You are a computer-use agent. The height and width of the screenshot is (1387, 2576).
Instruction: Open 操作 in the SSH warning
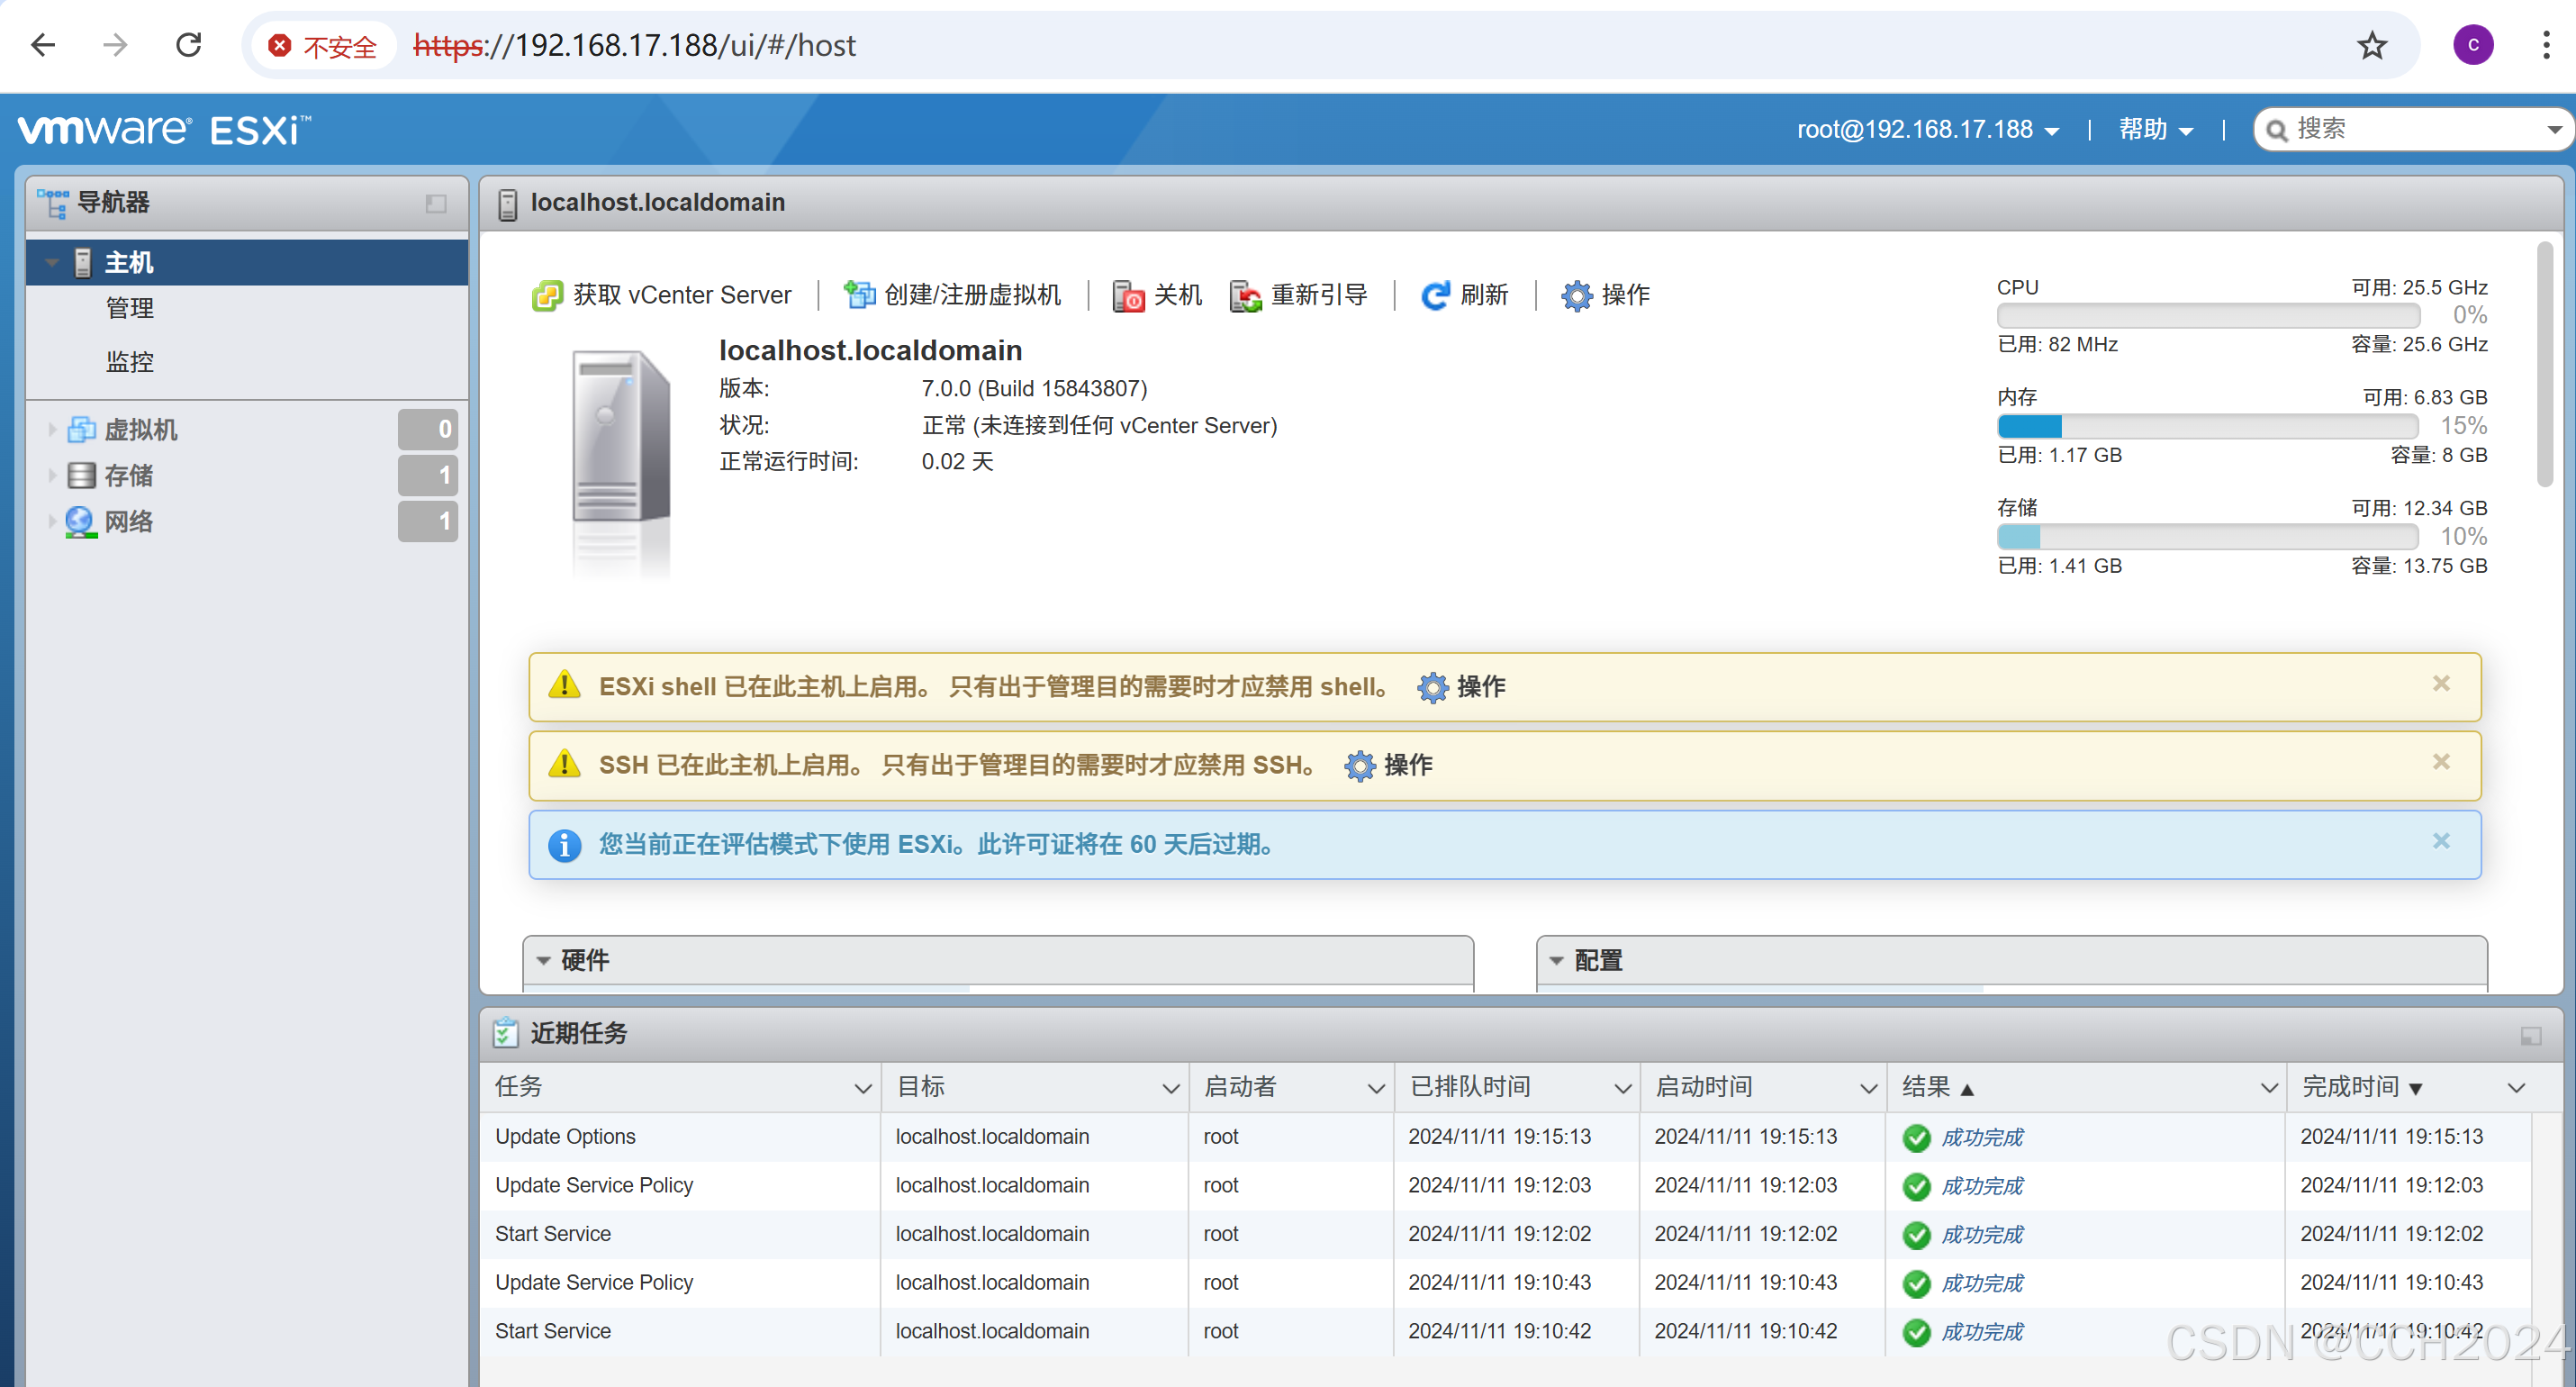tap(1388, 765)
